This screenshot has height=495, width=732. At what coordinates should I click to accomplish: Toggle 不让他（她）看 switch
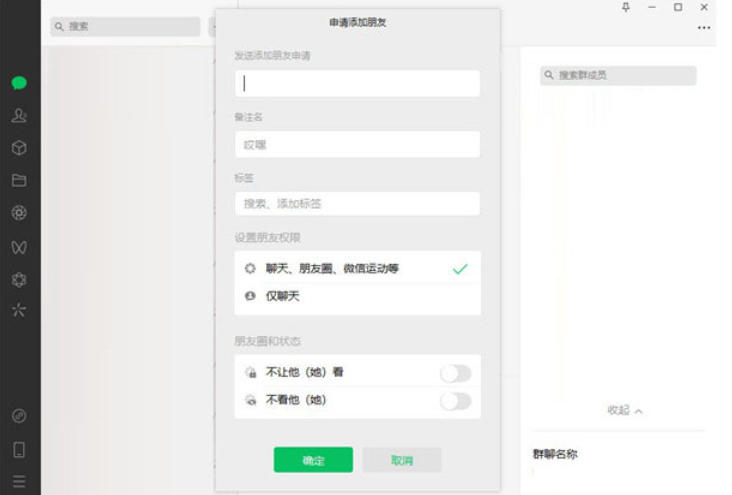click(456, 373)
